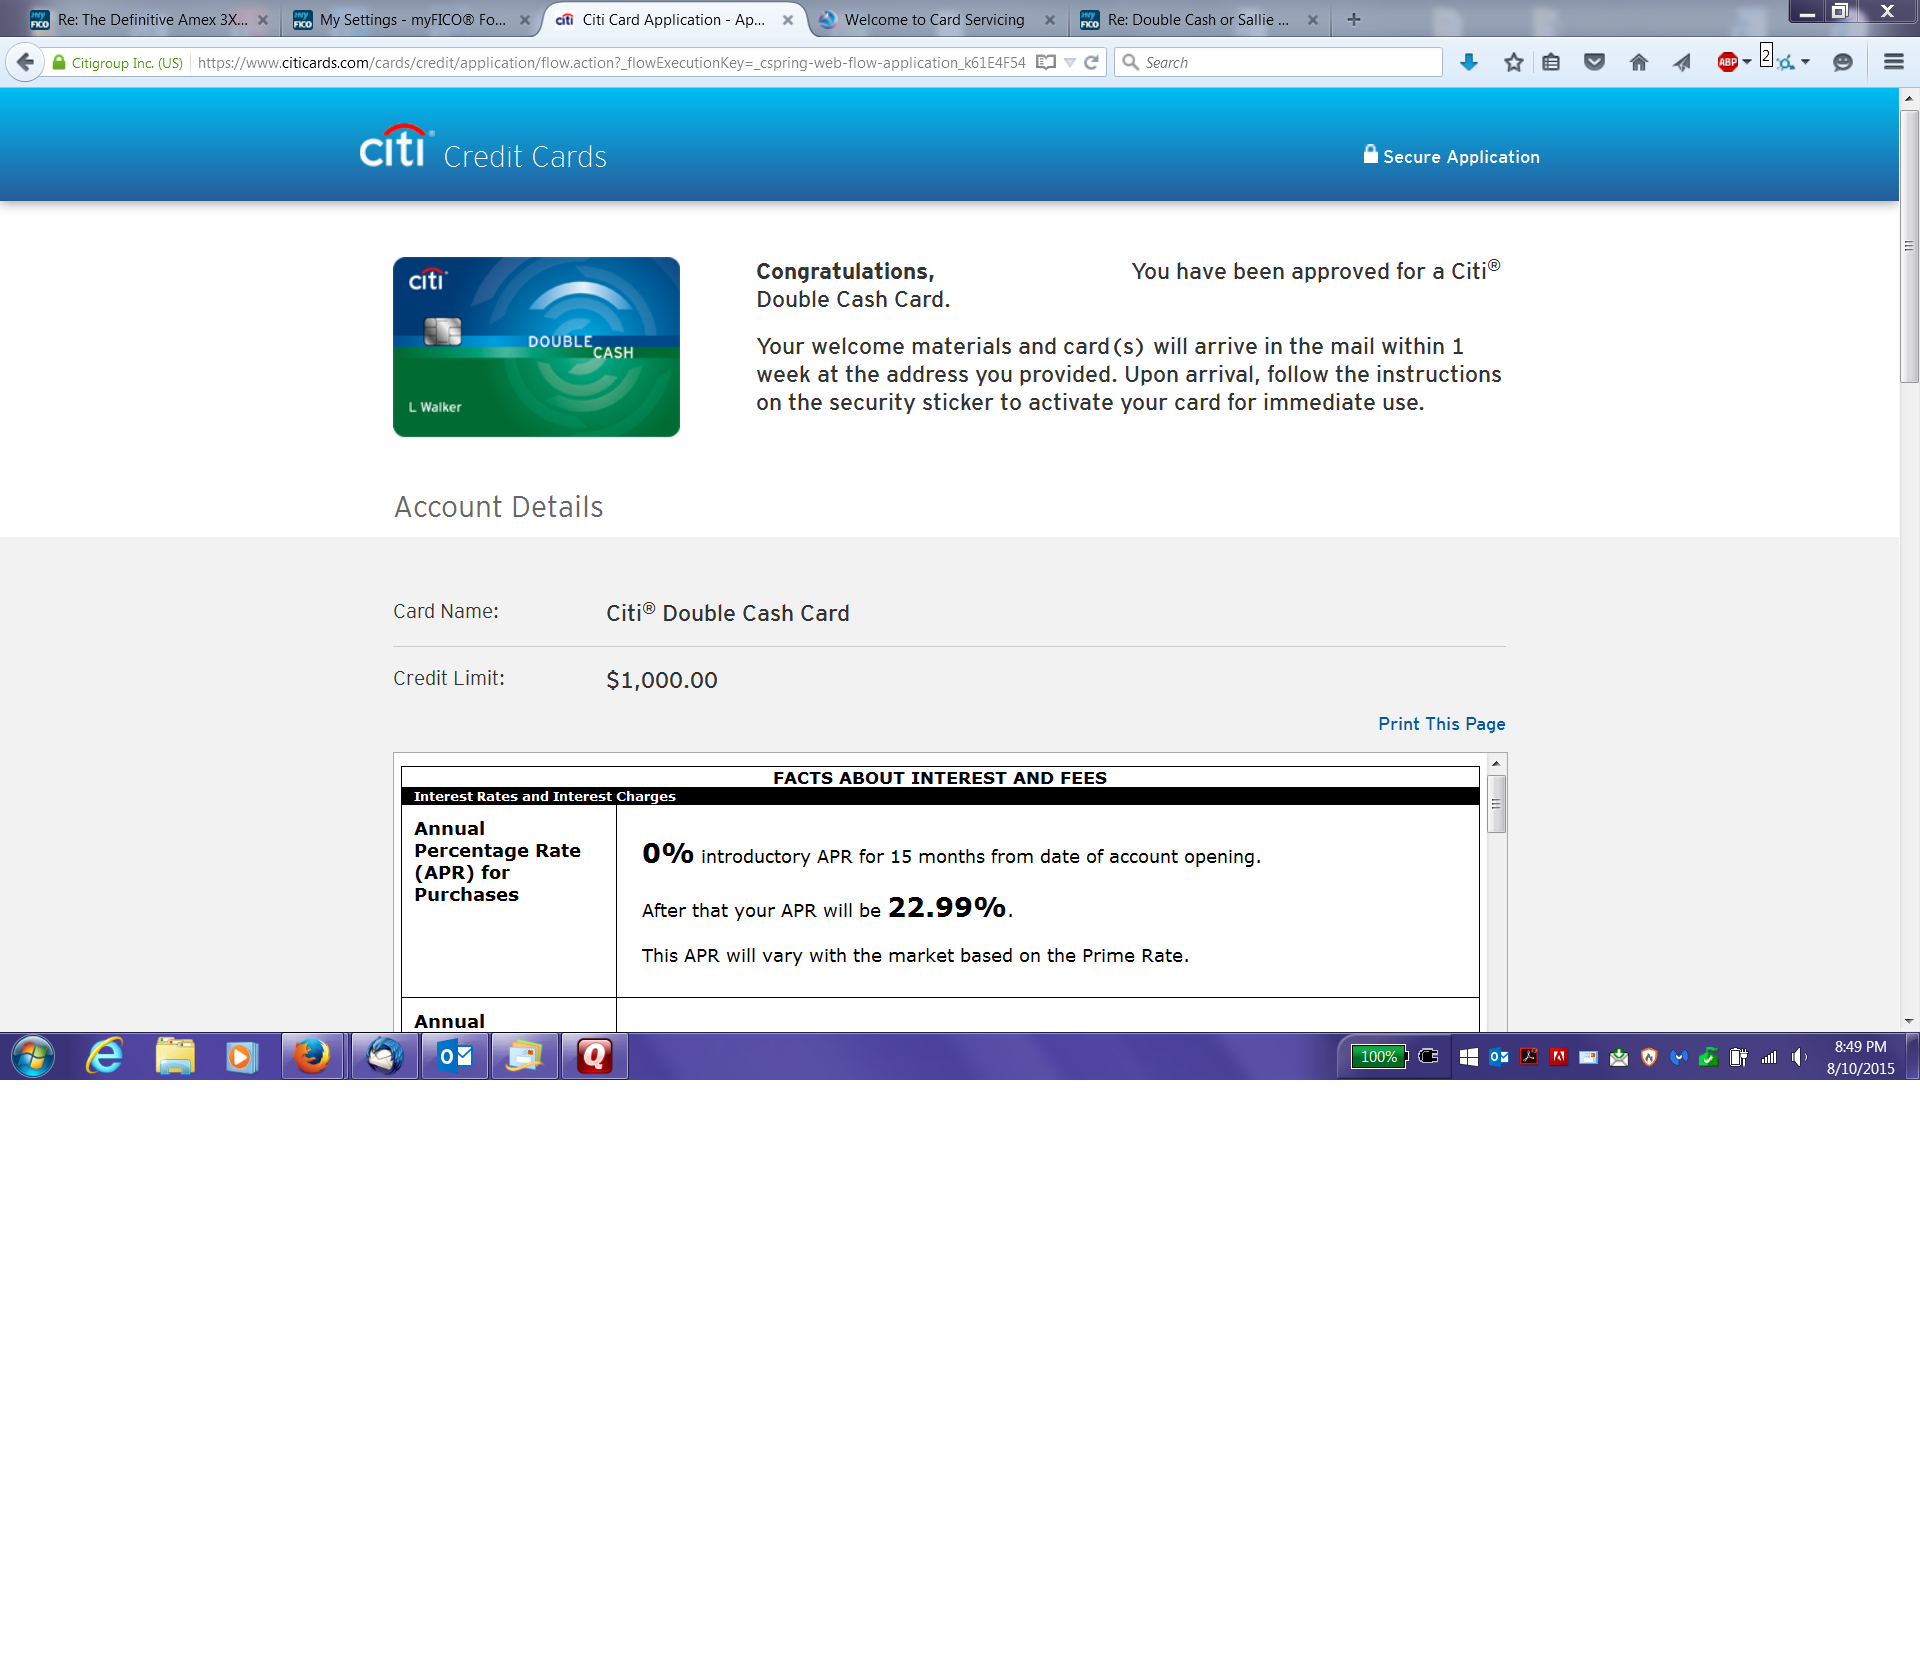The height and width of the screenshot is (1660, 1920).
Task: Save page to Pocket
Action: pos(1594,62)
